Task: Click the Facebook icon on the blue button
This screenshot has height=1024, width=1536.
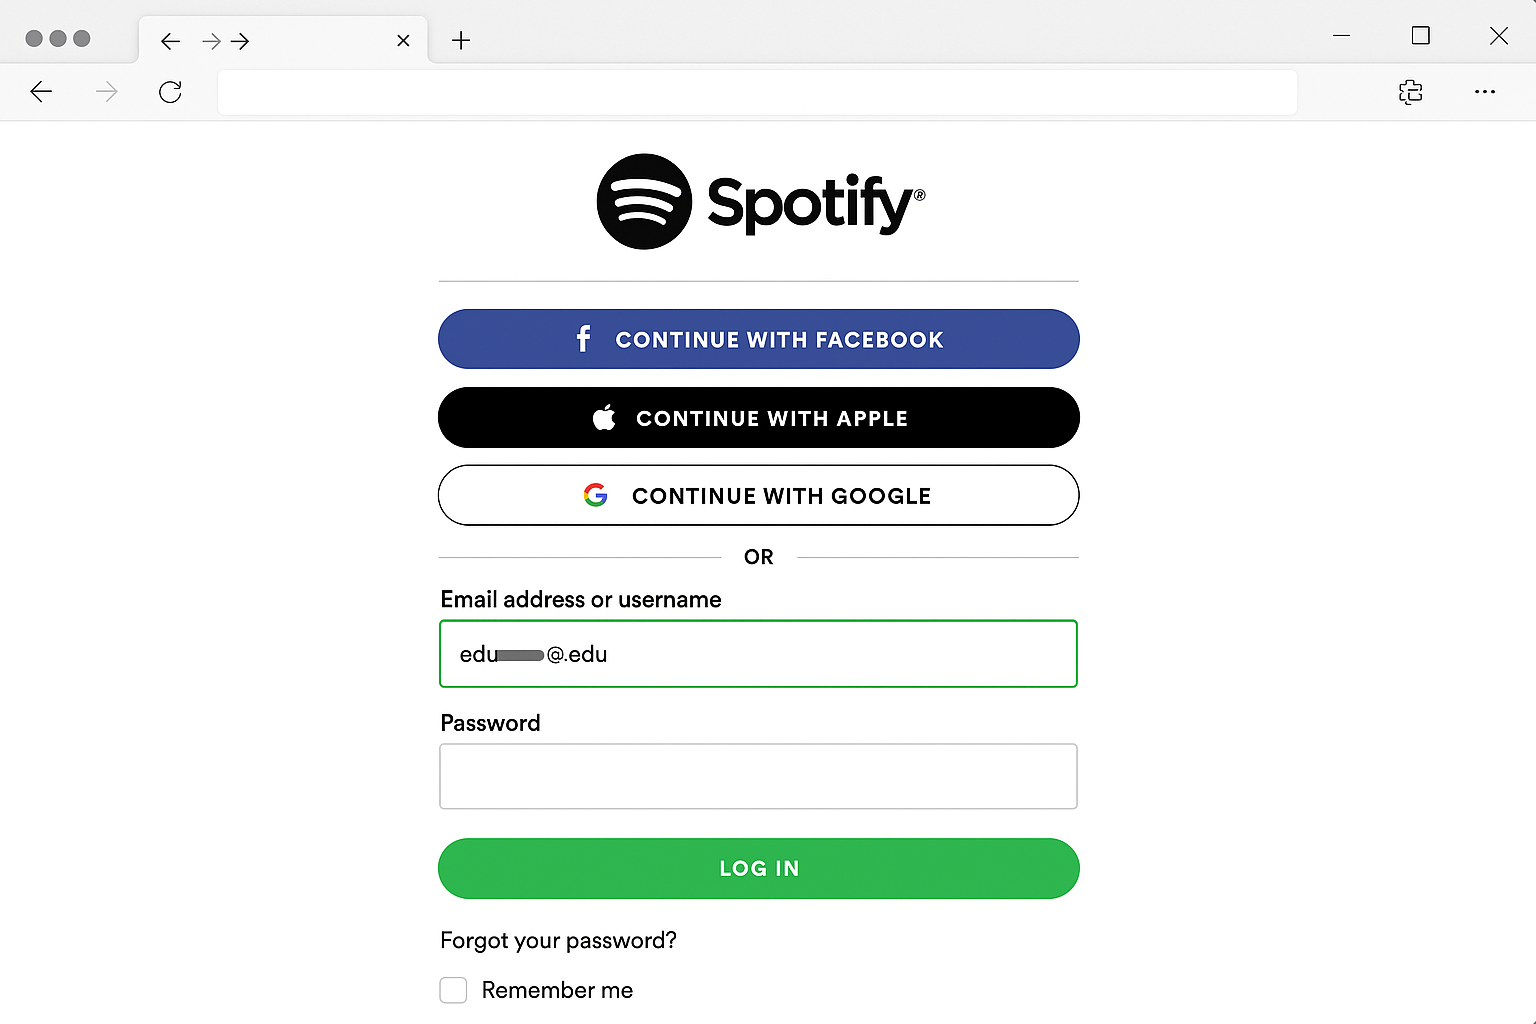Action: (583, 339)
